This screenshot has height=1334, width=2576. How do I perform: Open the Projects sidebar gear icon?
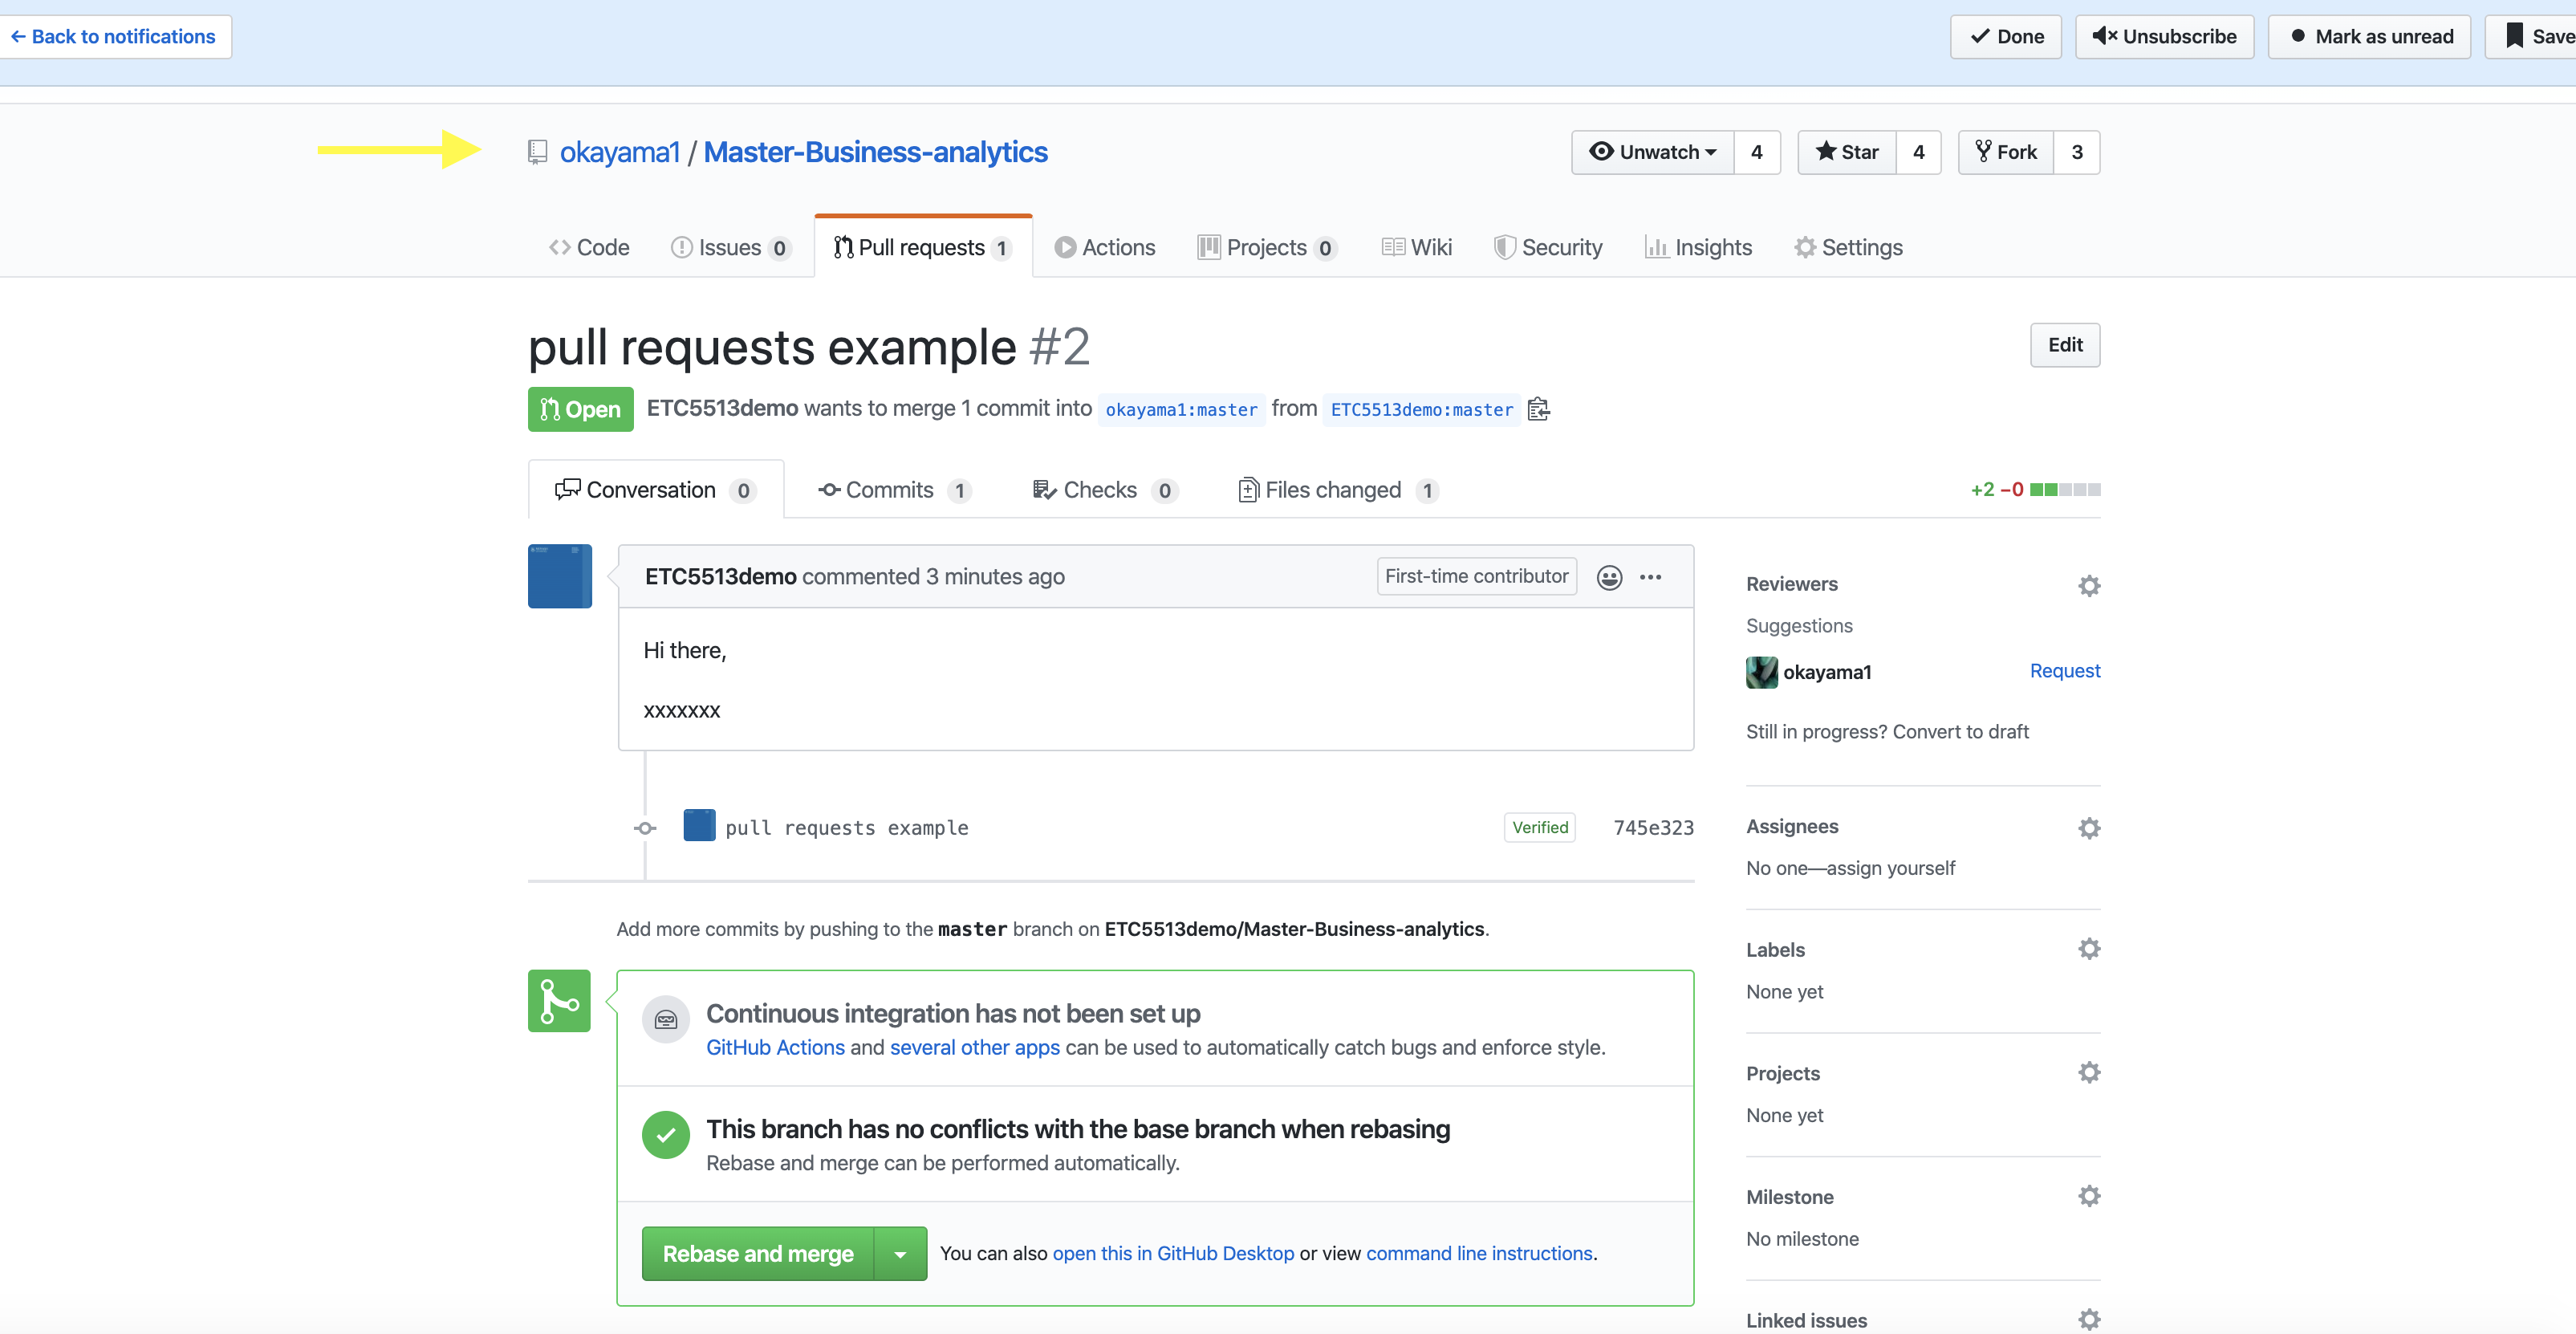point(2088,1072)
